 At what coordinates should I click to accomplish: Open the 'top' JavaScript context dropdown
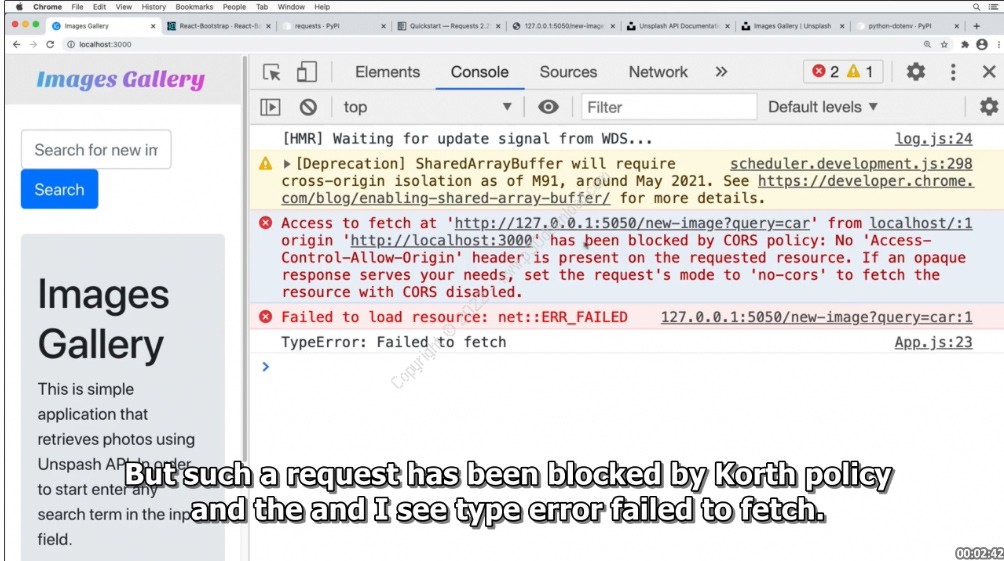point(427,107)
